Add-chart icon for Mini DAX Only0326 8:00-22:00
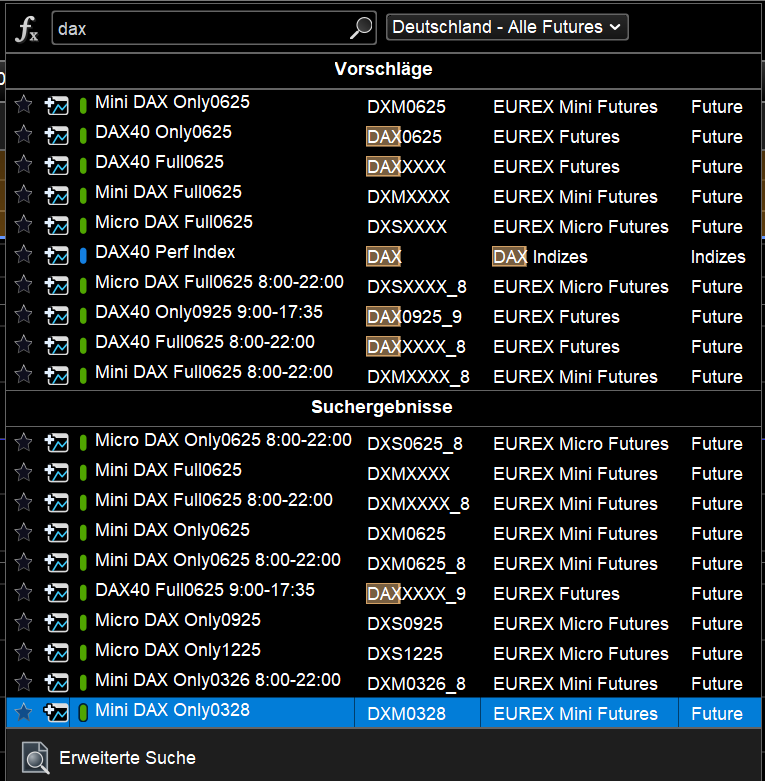 coord(57,682)
